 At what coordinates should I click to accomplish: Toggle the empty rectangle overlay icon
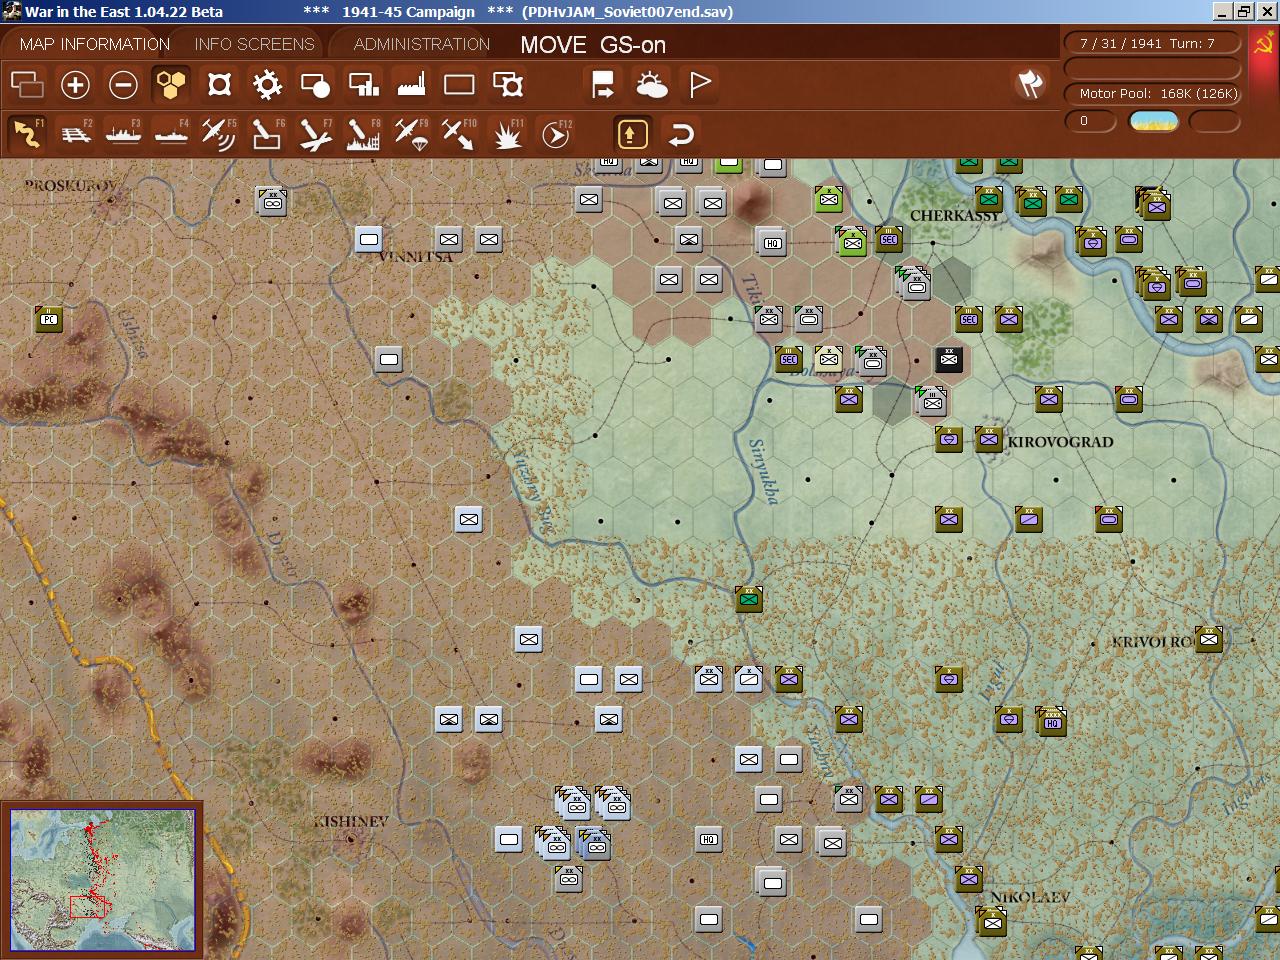click(459, 85)
